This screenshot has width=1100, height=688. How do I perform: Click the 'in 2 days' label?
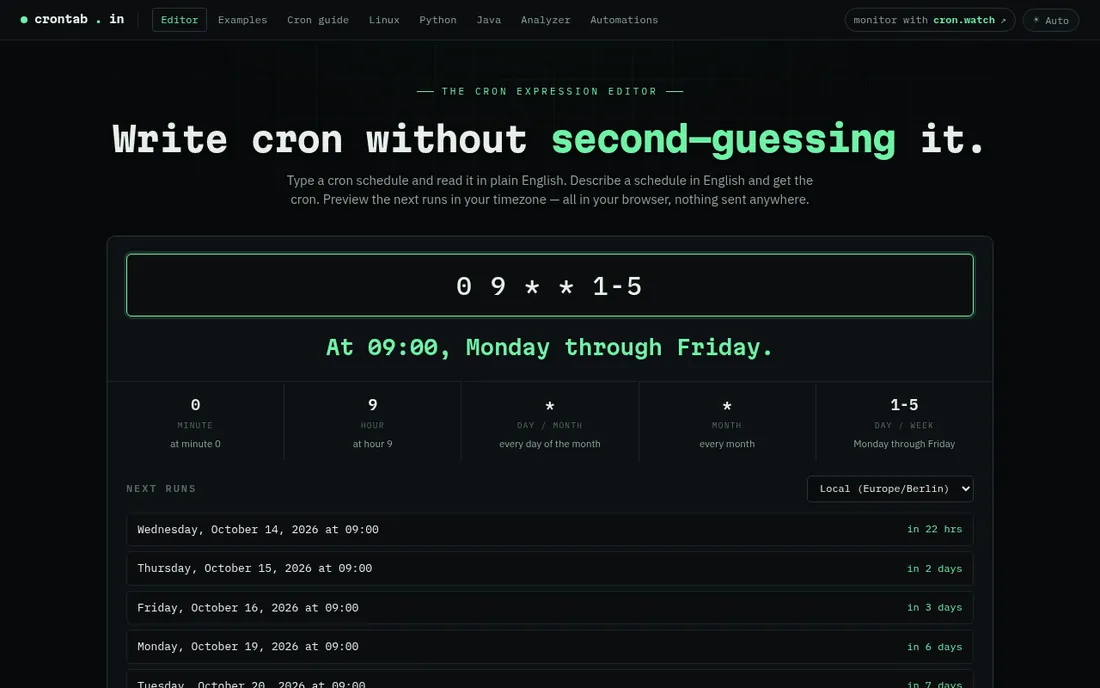click(934, 569)
